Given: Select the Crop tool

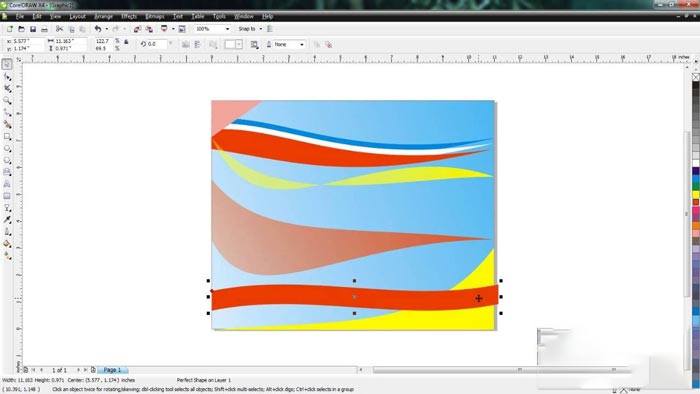Looking at the screenshot, I should click(x=7, y=88).
